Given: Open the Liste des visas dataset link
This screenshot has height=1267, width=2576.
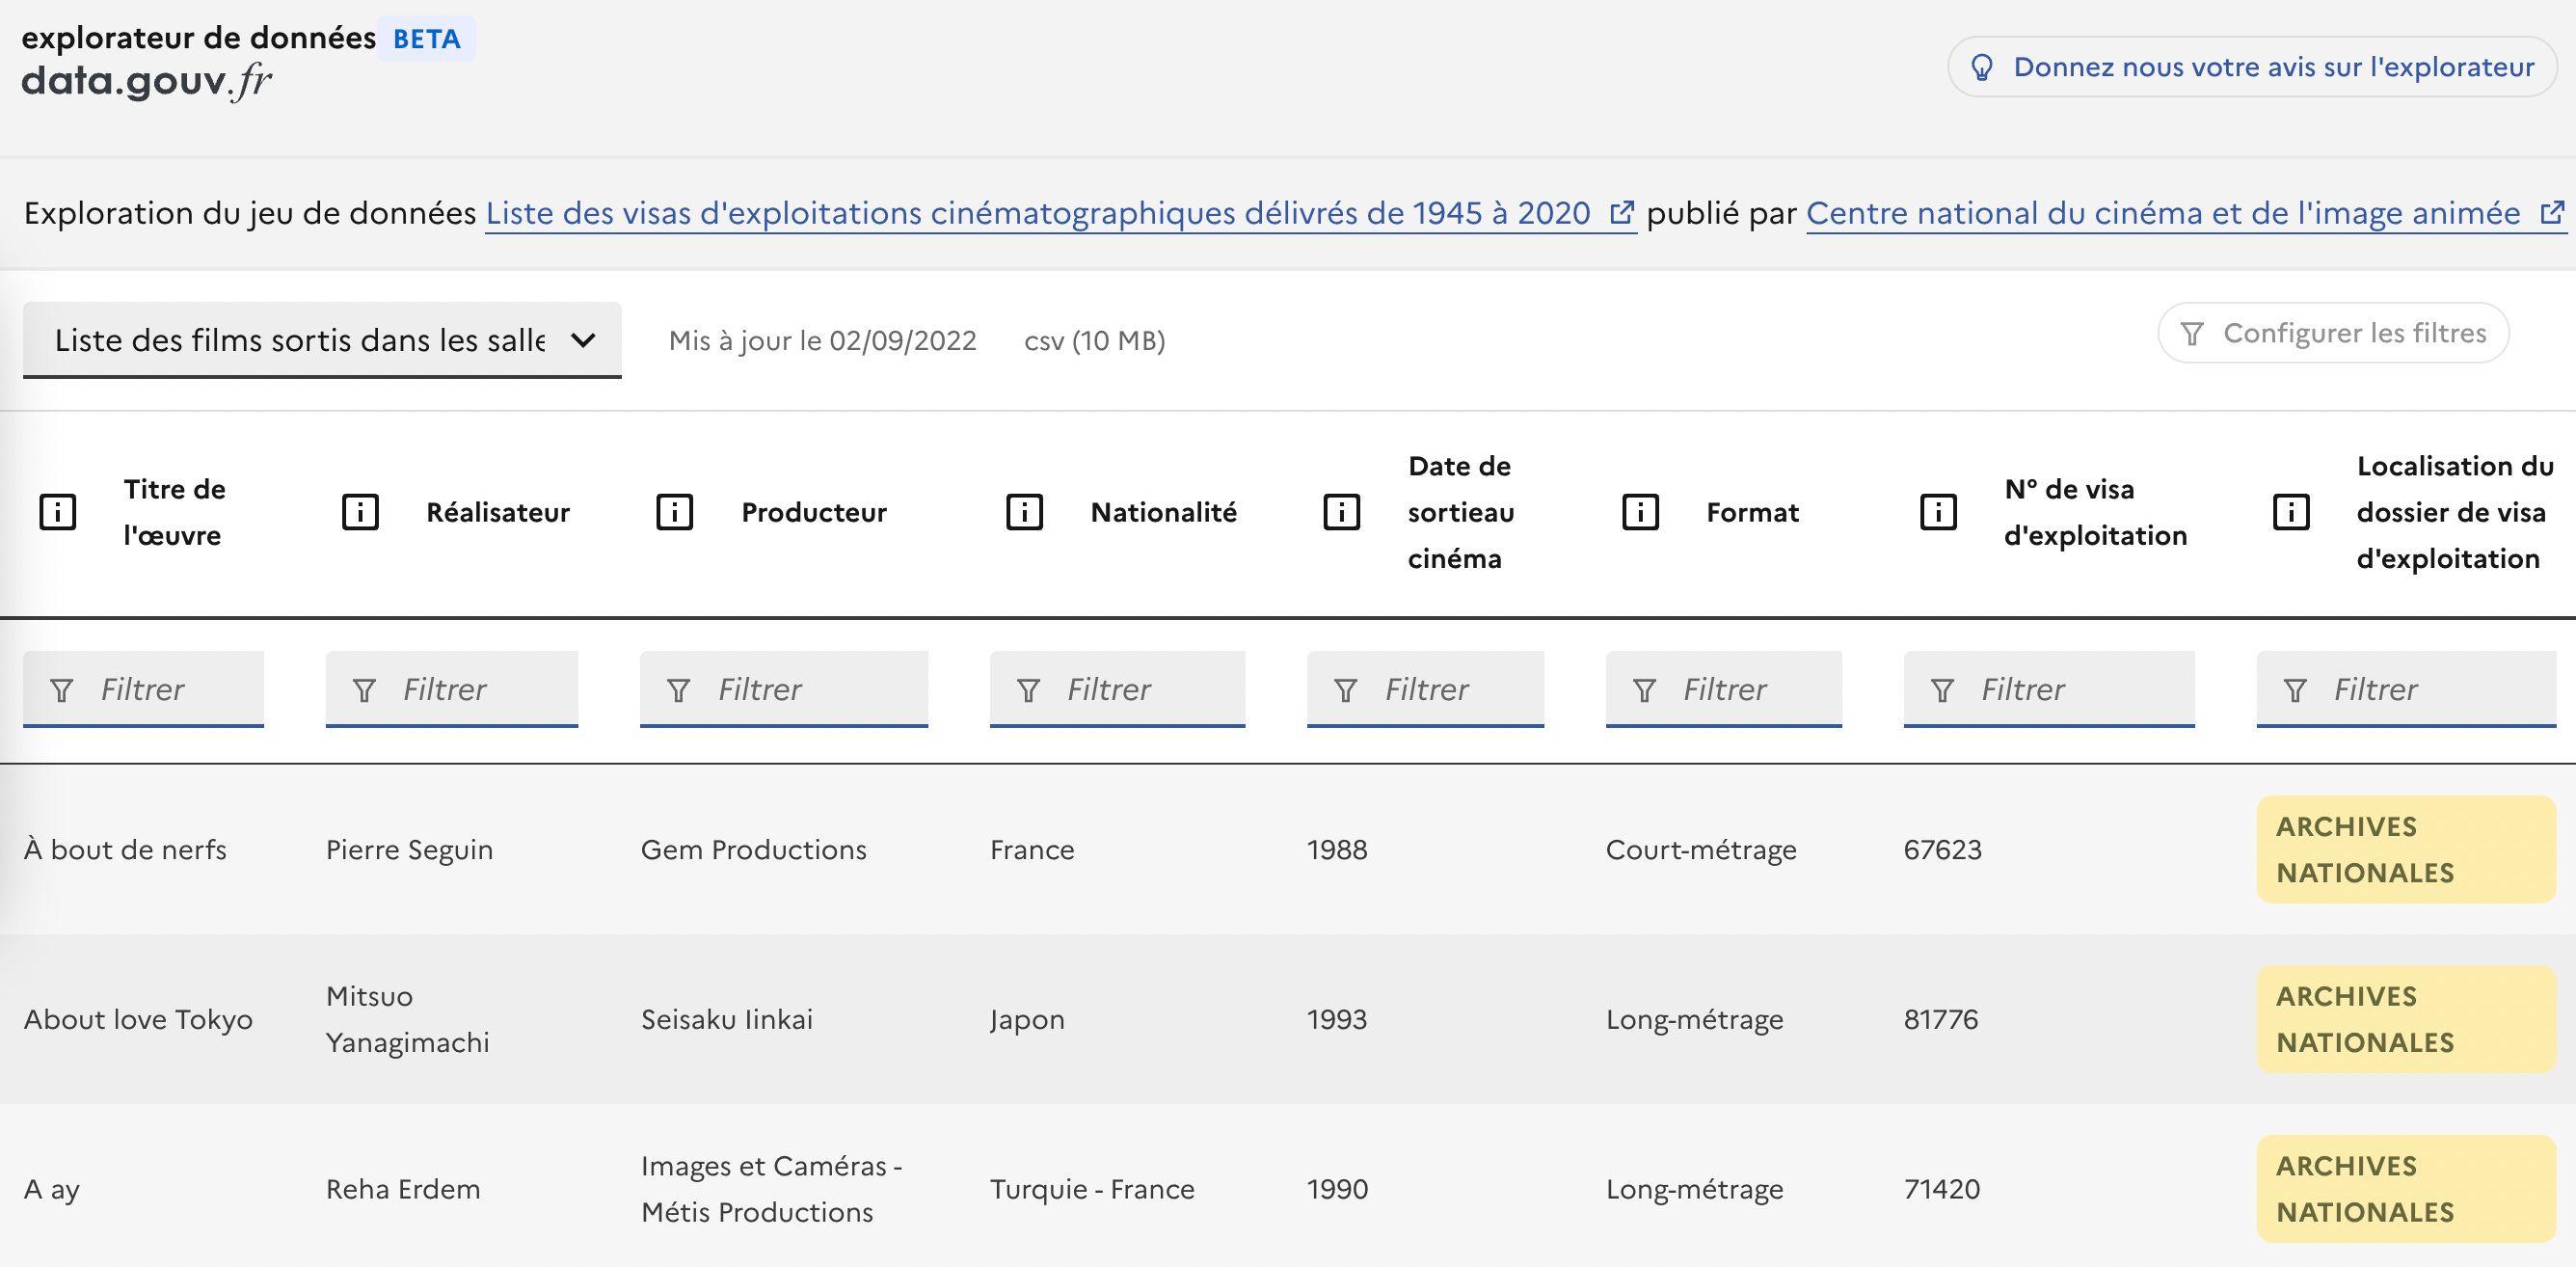Looking at the screenshot, I should 1037,213.
